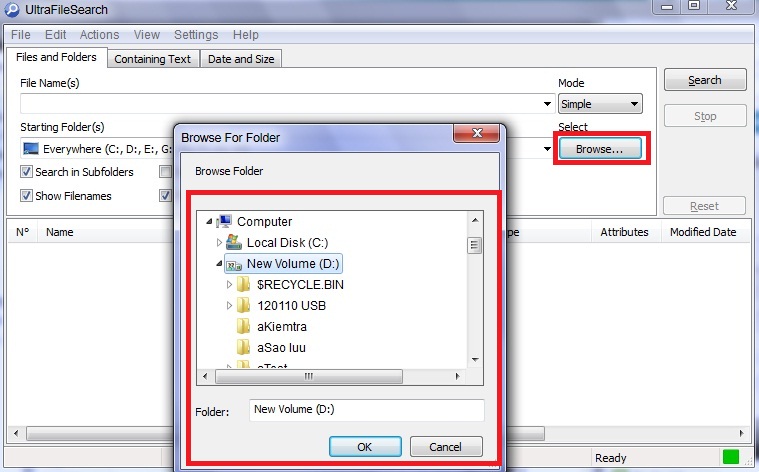
Task: Open the Mode dropdown set to Simple
Action: coord(600,104)
